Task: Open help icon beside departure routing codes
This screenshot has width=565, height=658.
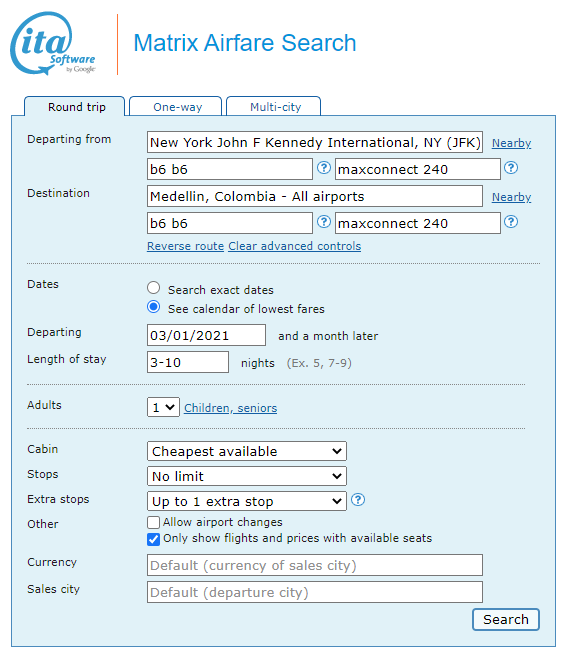Action: click(323, 168)
